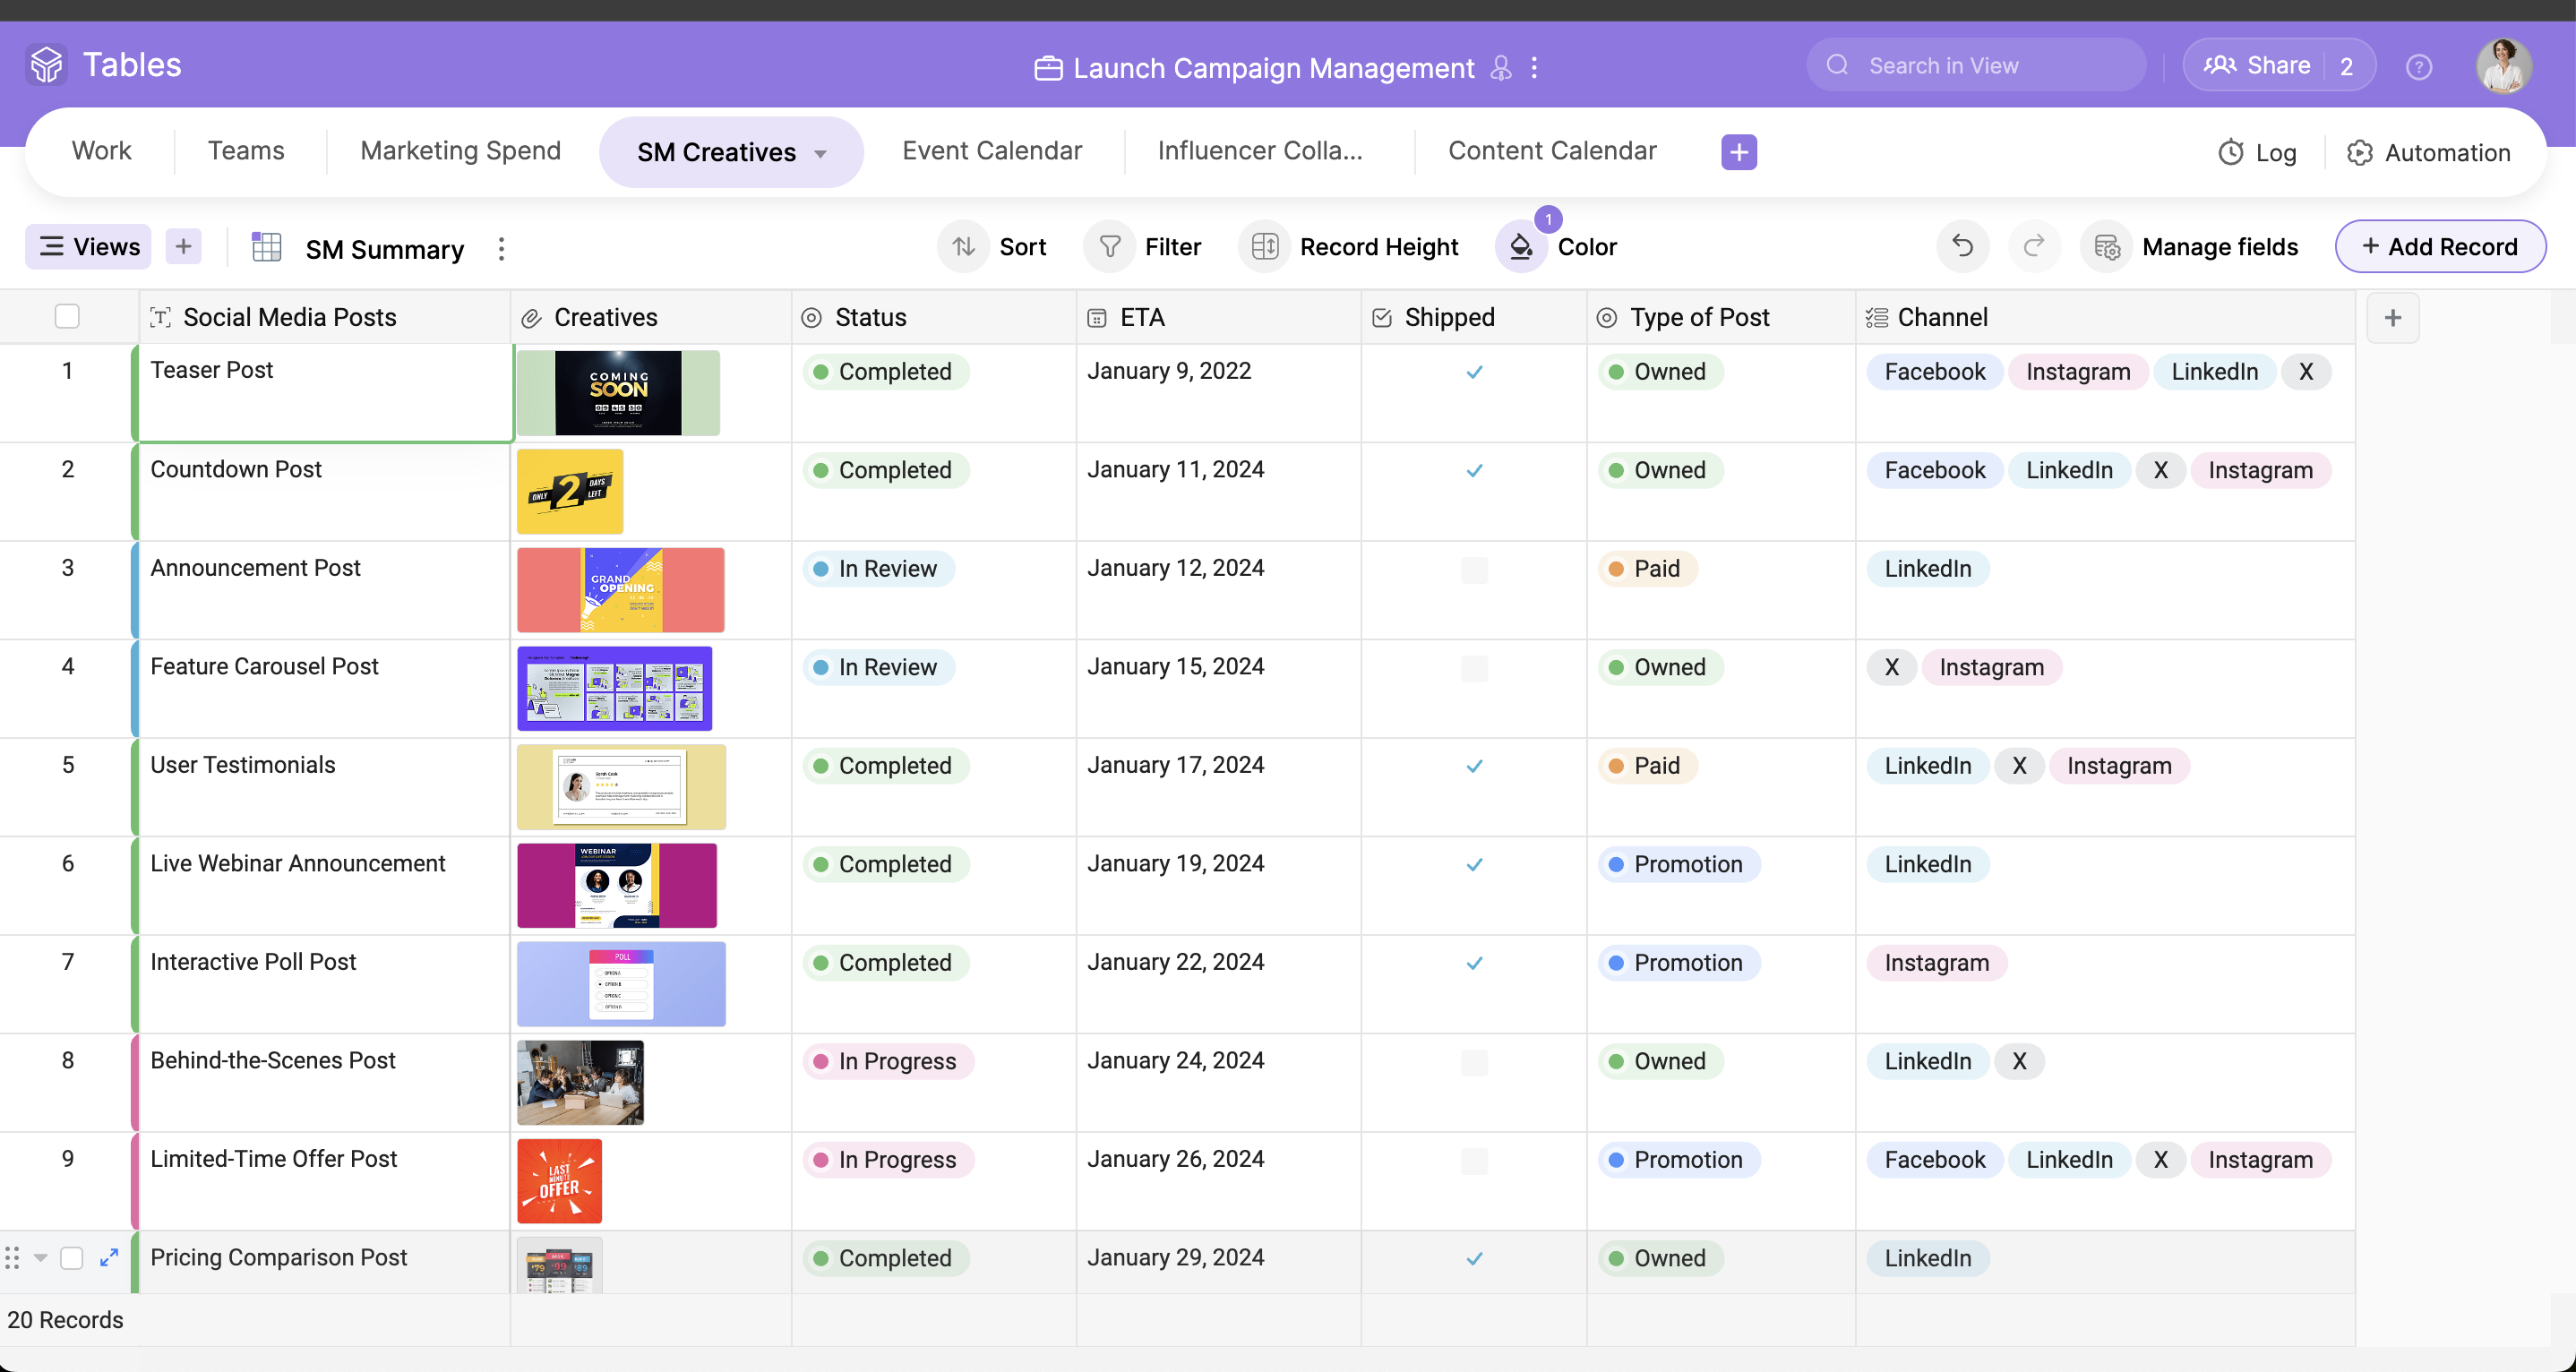Image resolution: width=2576 pixels, height=1372 pixels.
Task: Click the Add Record button
Action: pos(2440,246)
